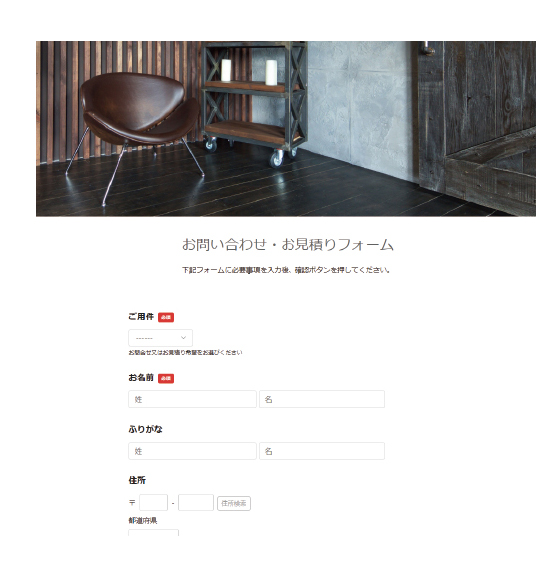
Task: Click the ふりがな field label
Action: 145,429
